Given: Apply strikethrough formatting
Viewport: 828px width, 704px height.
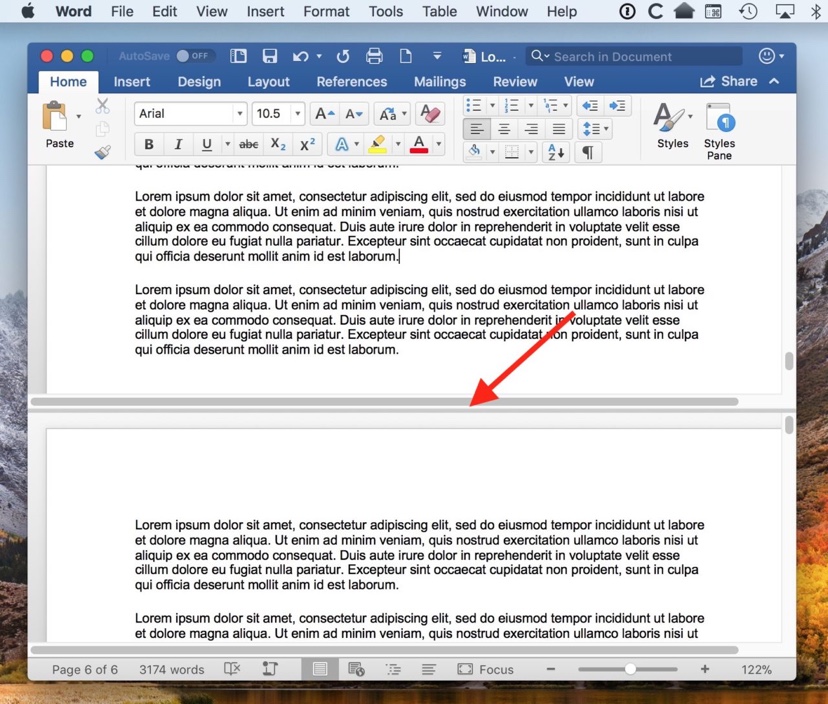Looking at the screenshot, I should click(x=249, y=144).
